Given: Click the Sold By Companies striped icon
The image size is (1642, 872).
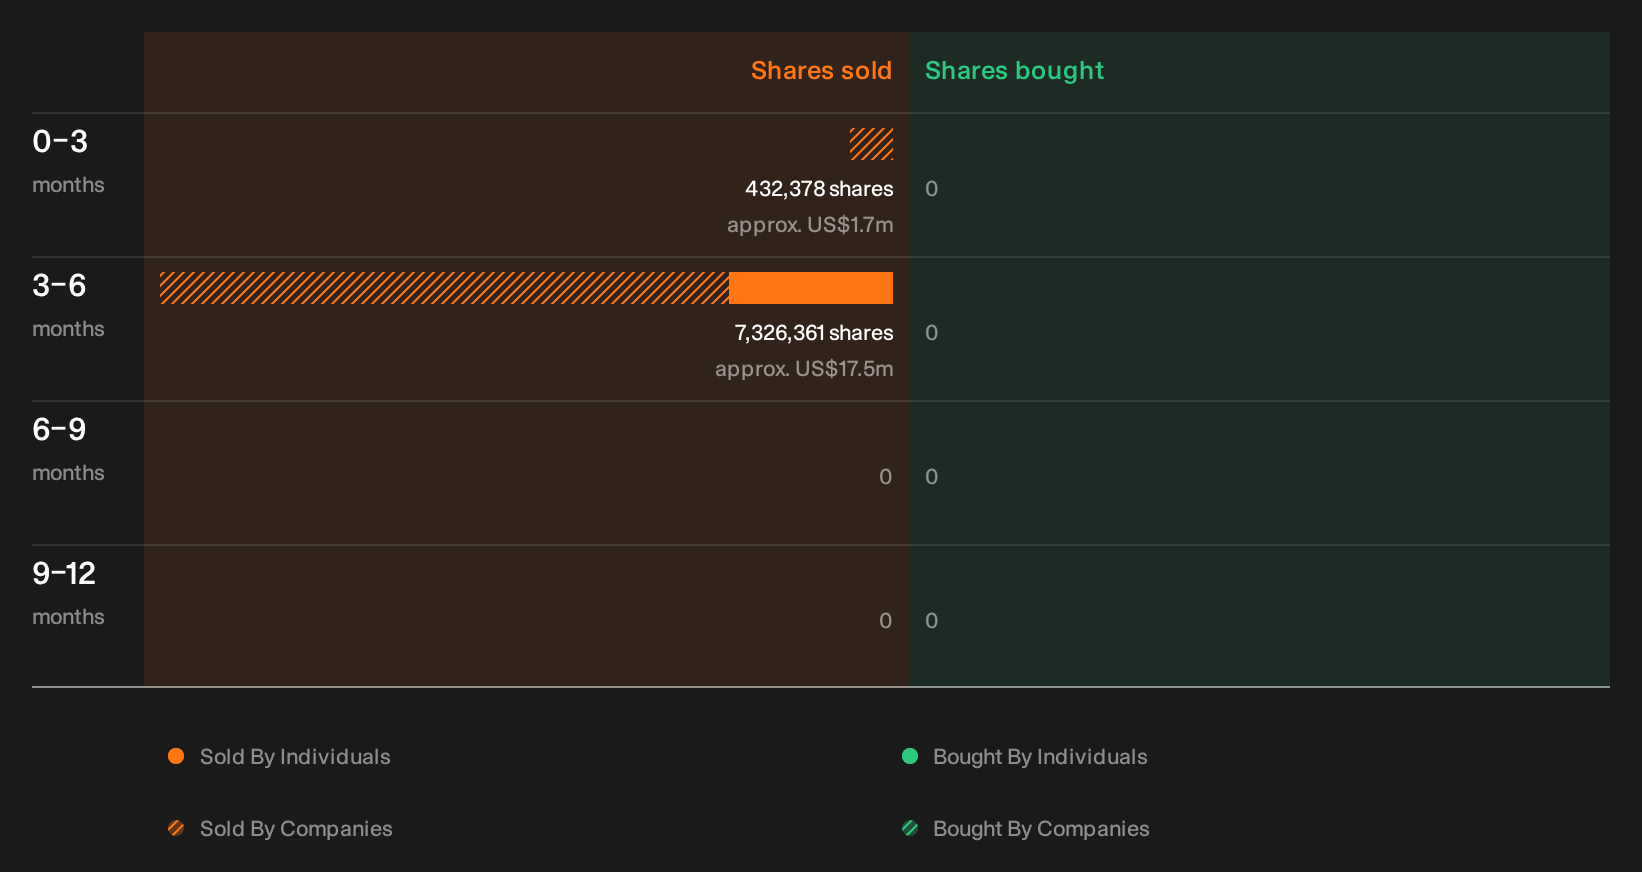Looking at the screenshot, I should (x=176, y=828).
